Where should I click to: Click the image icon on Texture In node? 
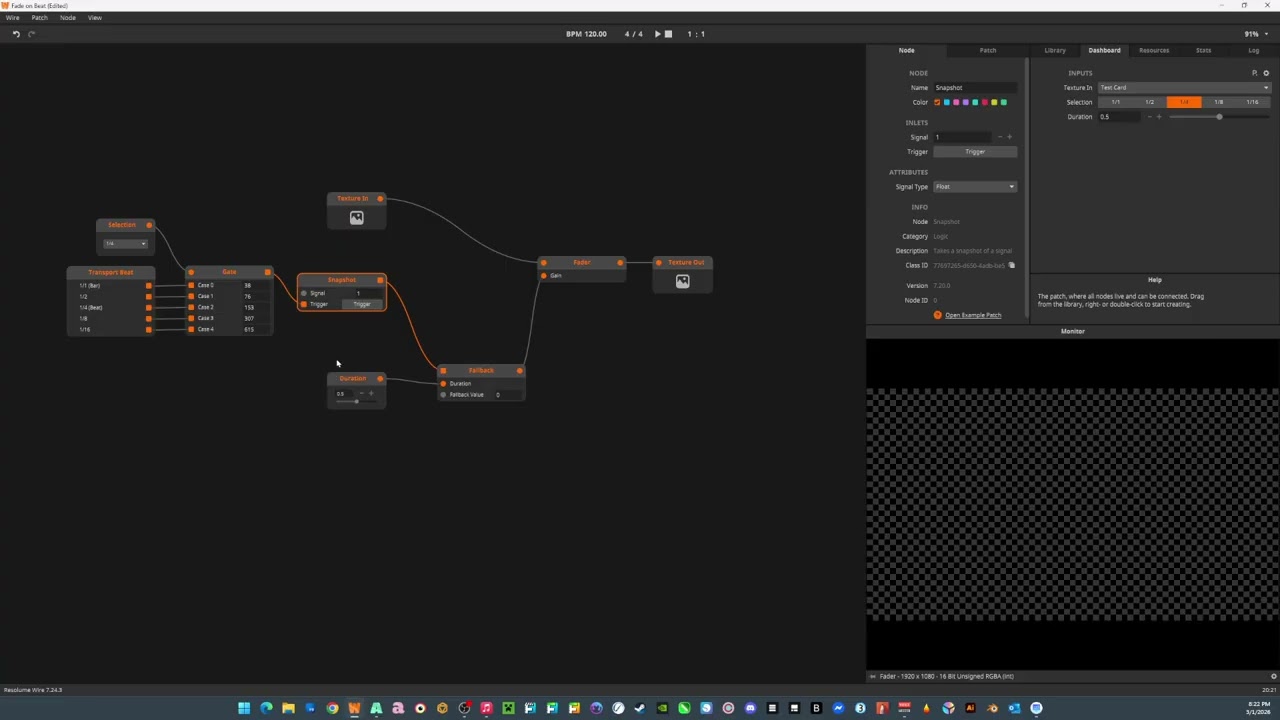point(356,218)
